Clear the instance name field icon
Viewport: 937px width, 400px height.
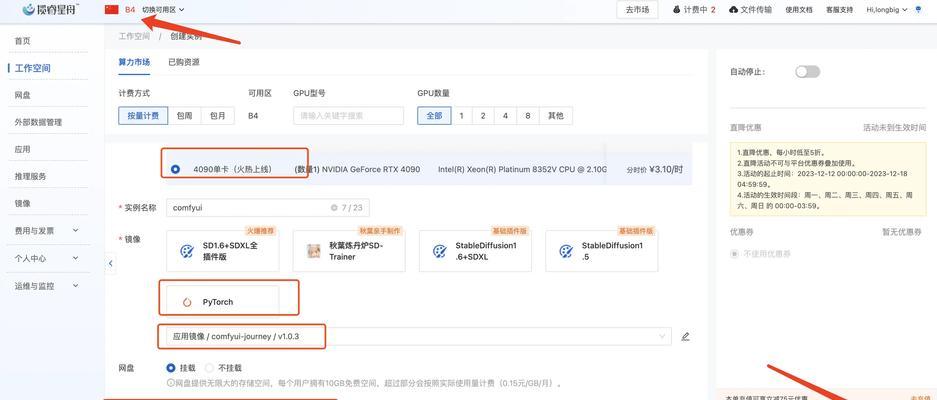click(x=334, y=208)
